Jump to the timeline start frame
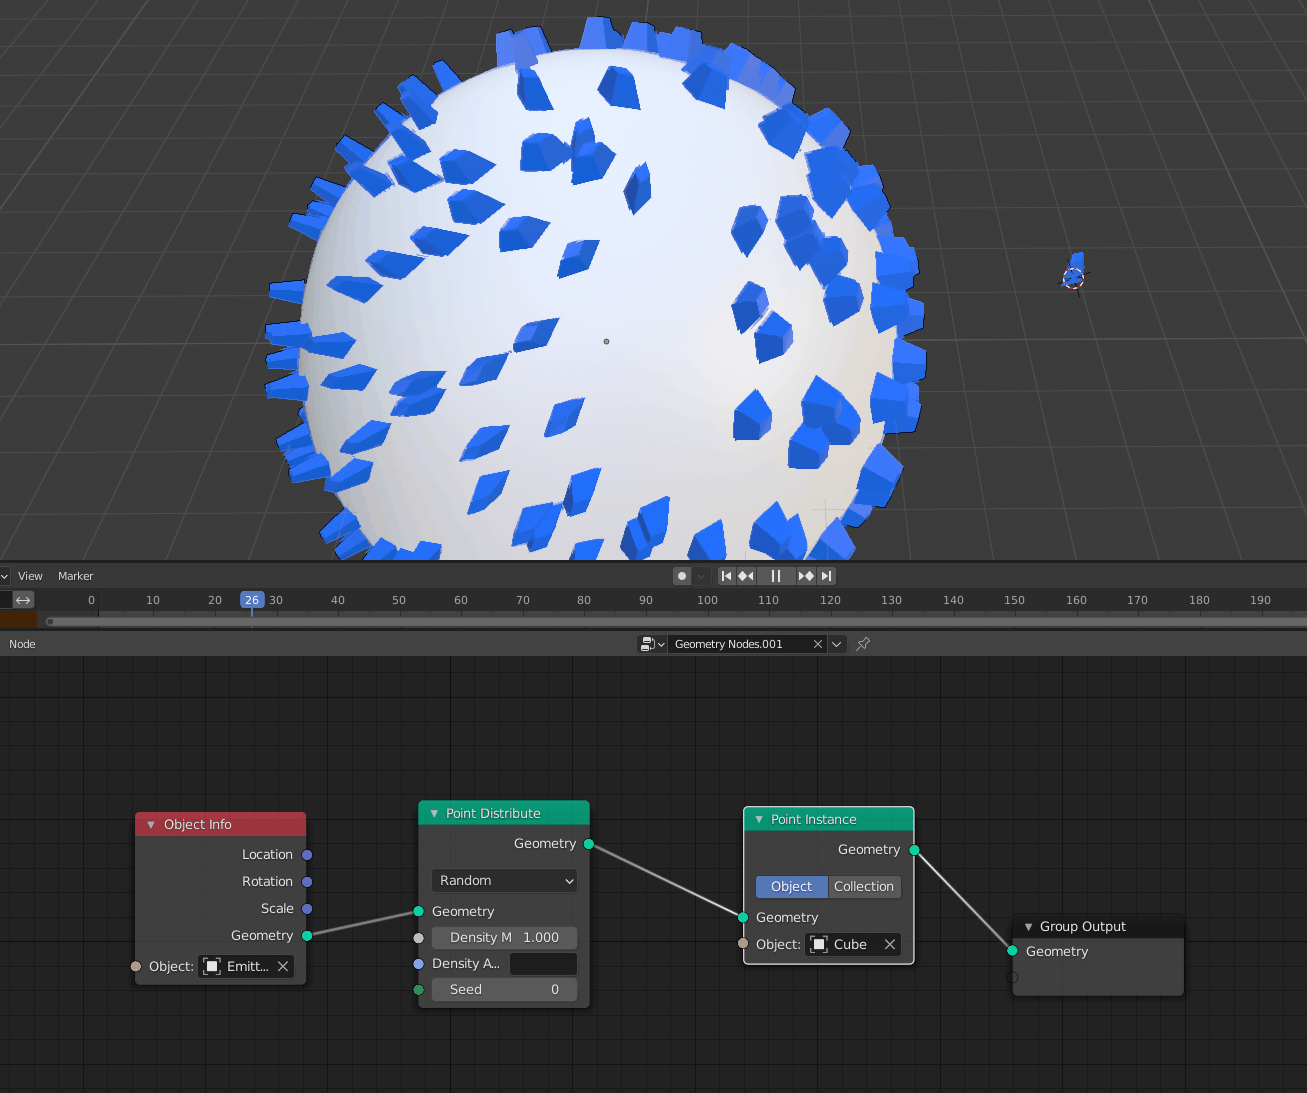The height and width of the screenshot is (1093, 1307). point(727,576)
